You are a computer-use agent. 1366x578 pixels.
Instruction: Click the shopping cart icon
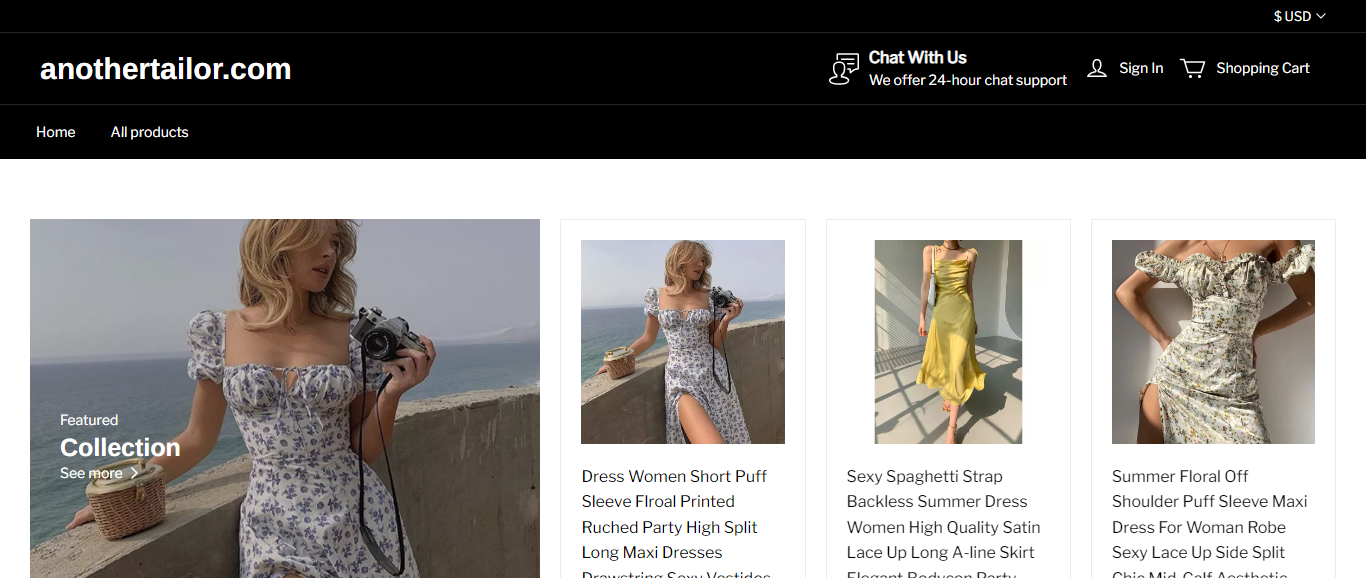click(1192, 68)
